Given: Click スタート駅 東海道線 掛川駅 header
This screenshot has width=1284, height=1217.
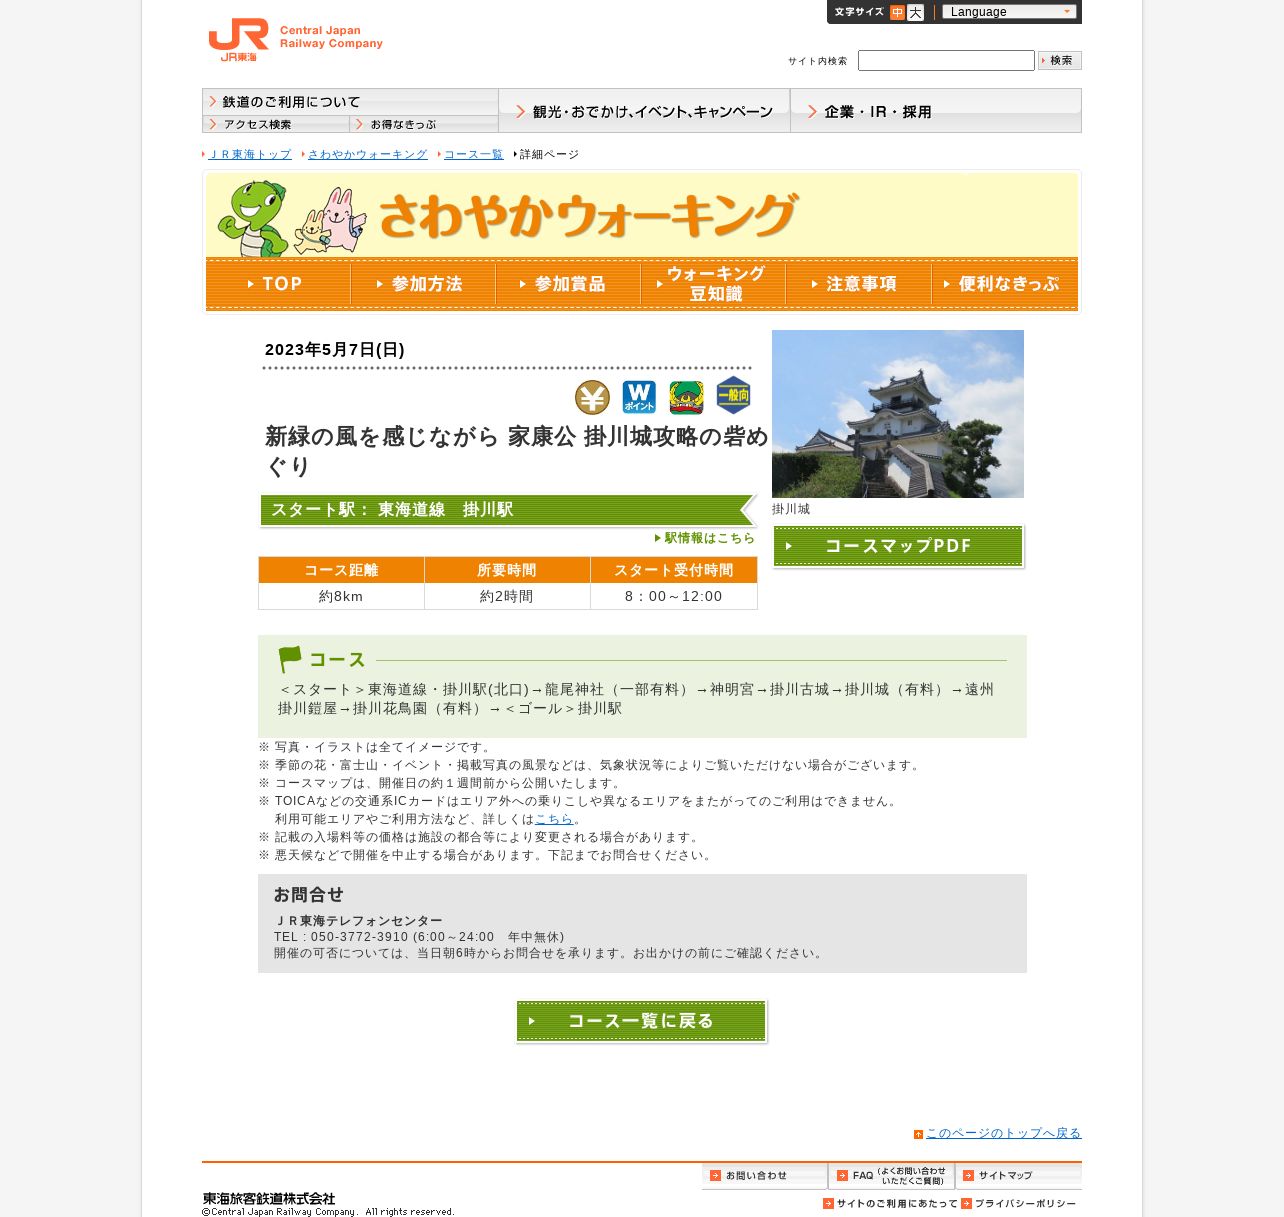Looking at the screenshot, I should tap(508, 510).
